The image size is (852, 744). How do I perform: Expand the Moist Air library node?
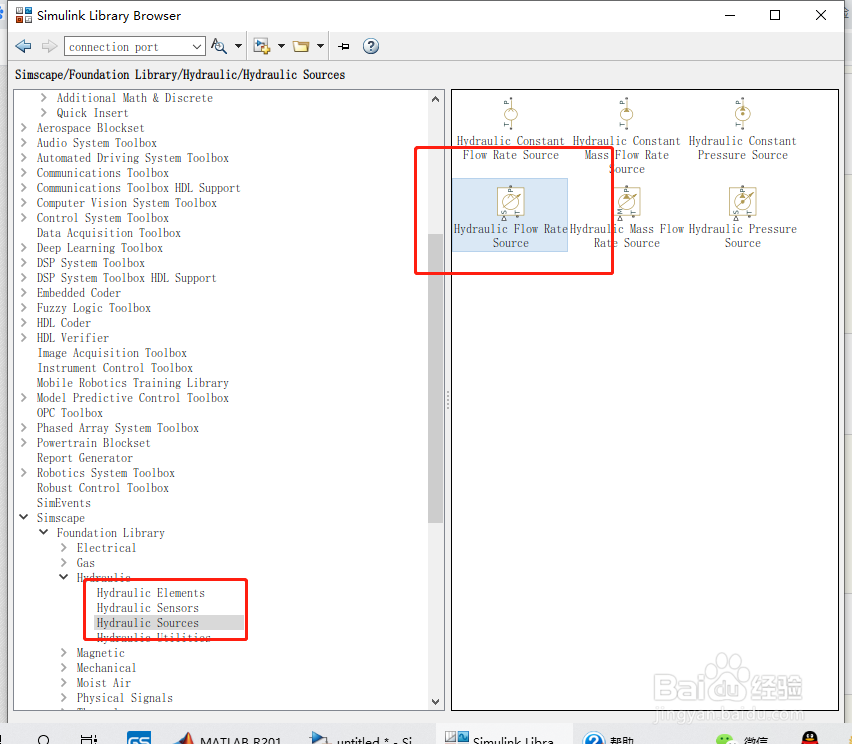[x=64, y=683]
